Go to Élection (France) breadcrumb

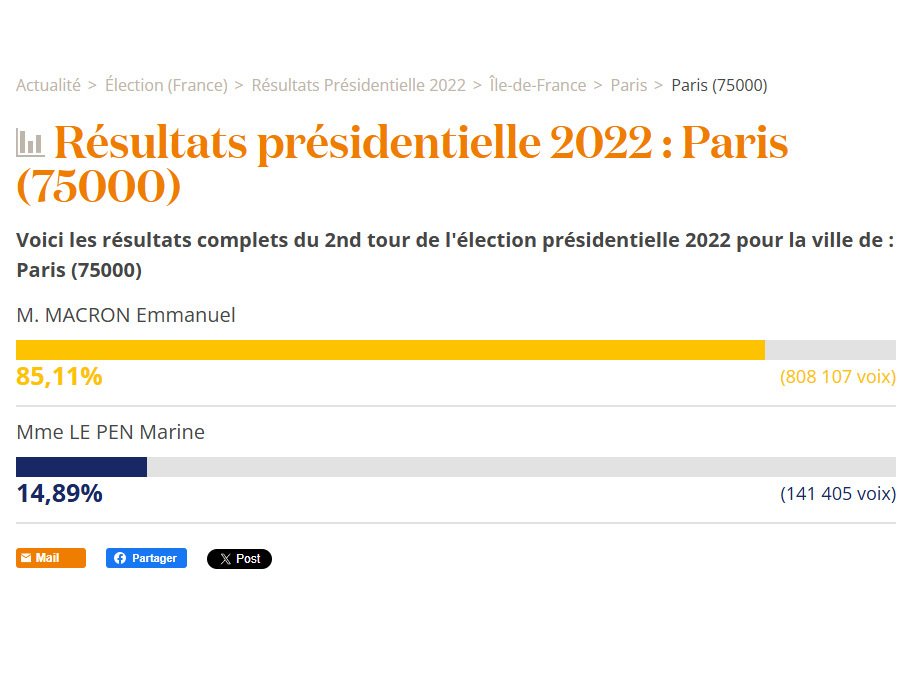[x=166, y=85]
